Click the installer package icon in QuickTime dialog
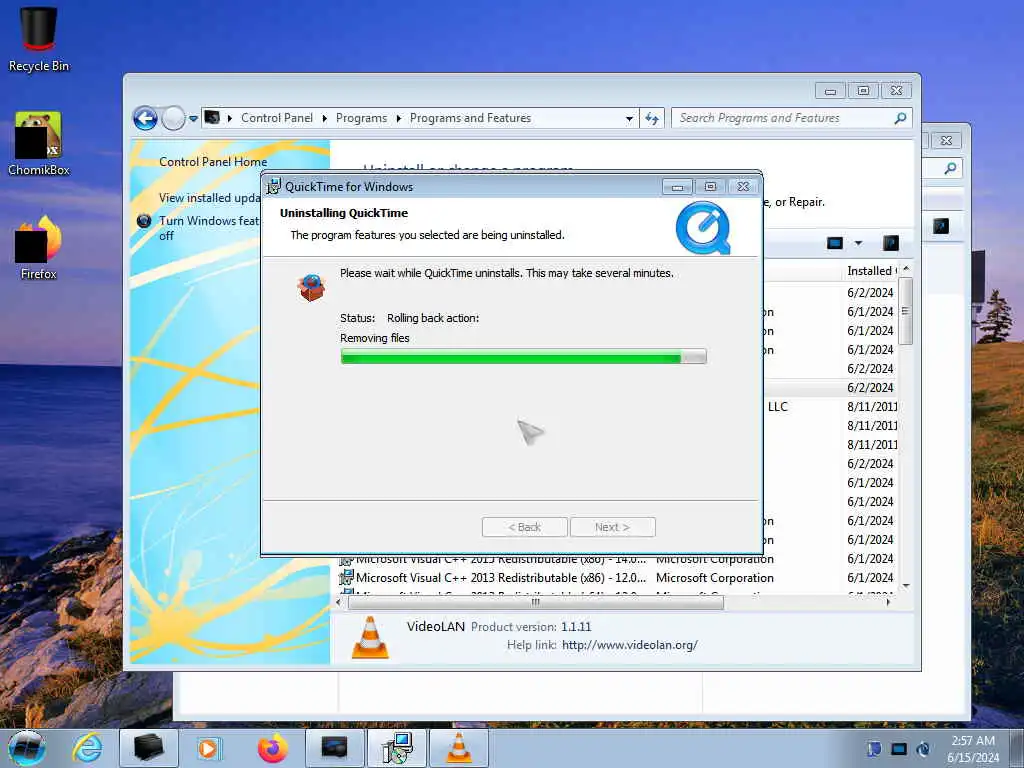 (x=312, y=287)
